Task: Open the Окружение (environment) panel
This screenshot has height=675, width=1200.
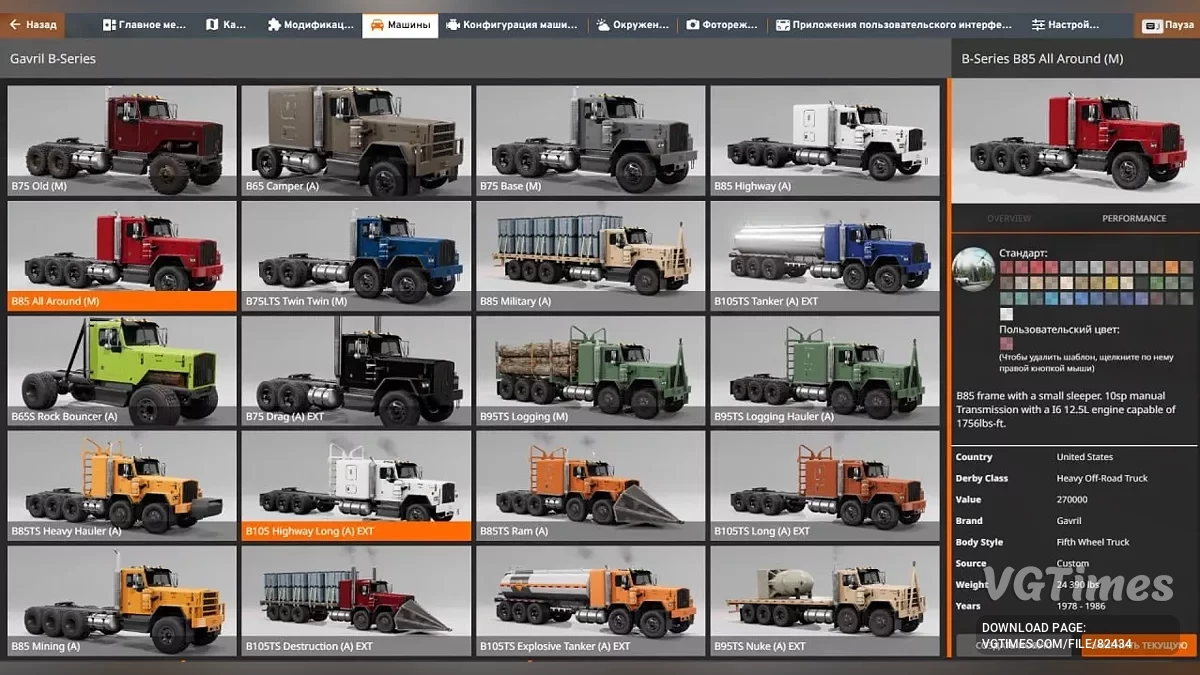Action: pos(633,24)
